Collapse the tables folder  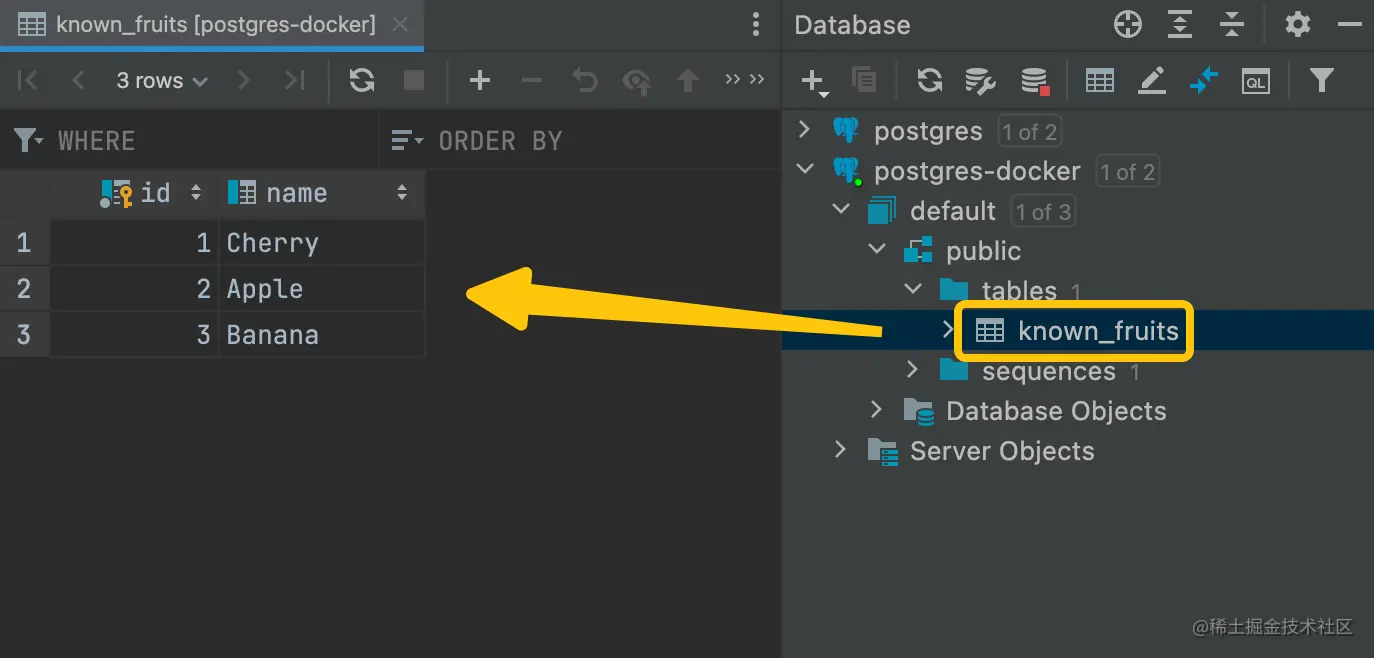(x=913, y=290)
